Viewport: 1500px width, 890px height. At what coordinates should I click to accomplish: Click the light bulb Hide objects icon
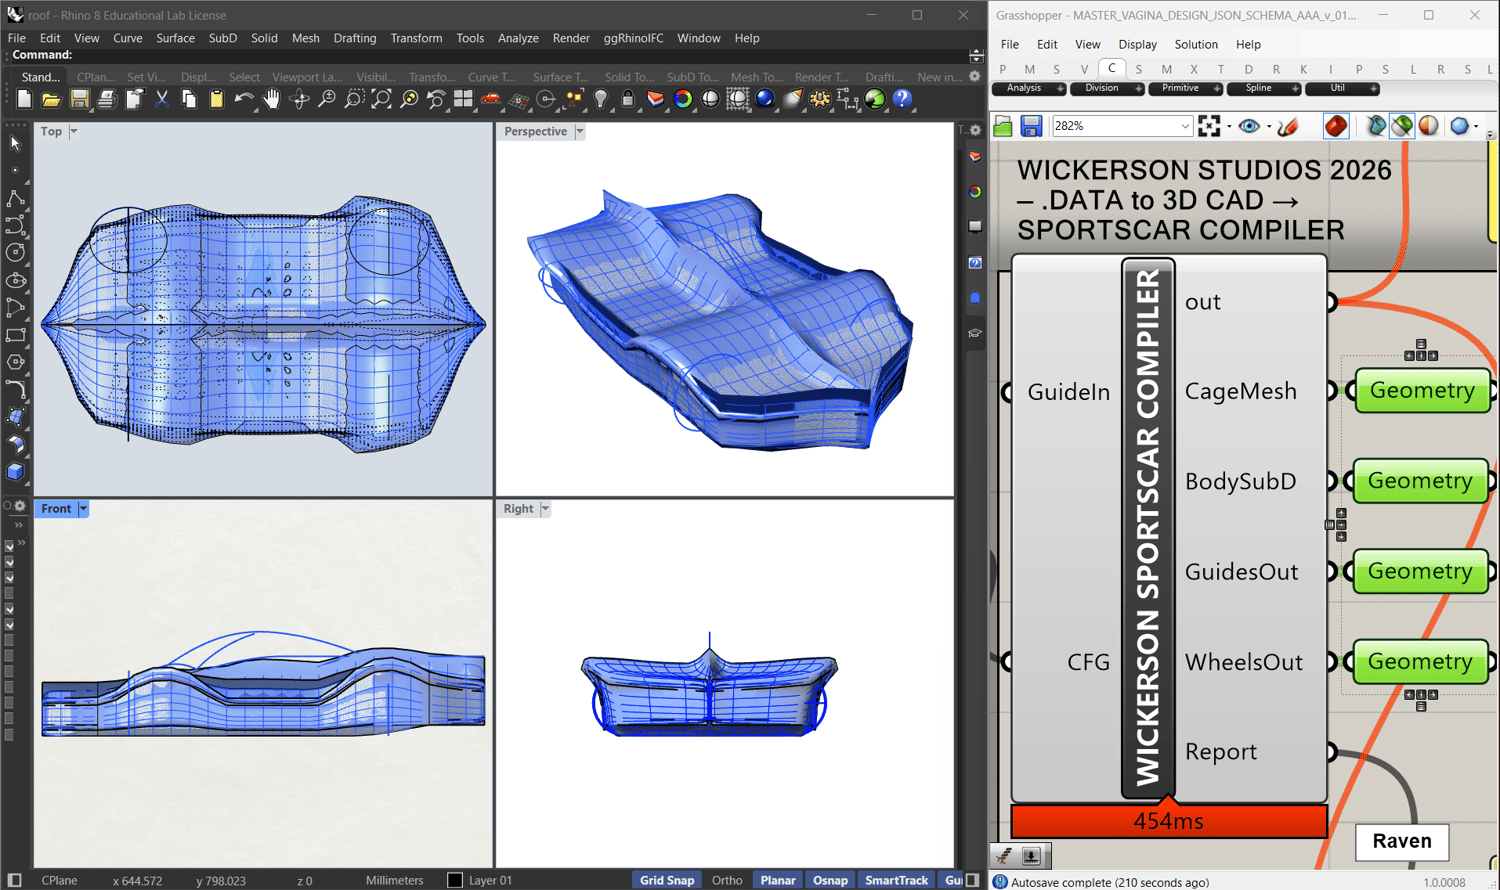(x=600, y=99)
